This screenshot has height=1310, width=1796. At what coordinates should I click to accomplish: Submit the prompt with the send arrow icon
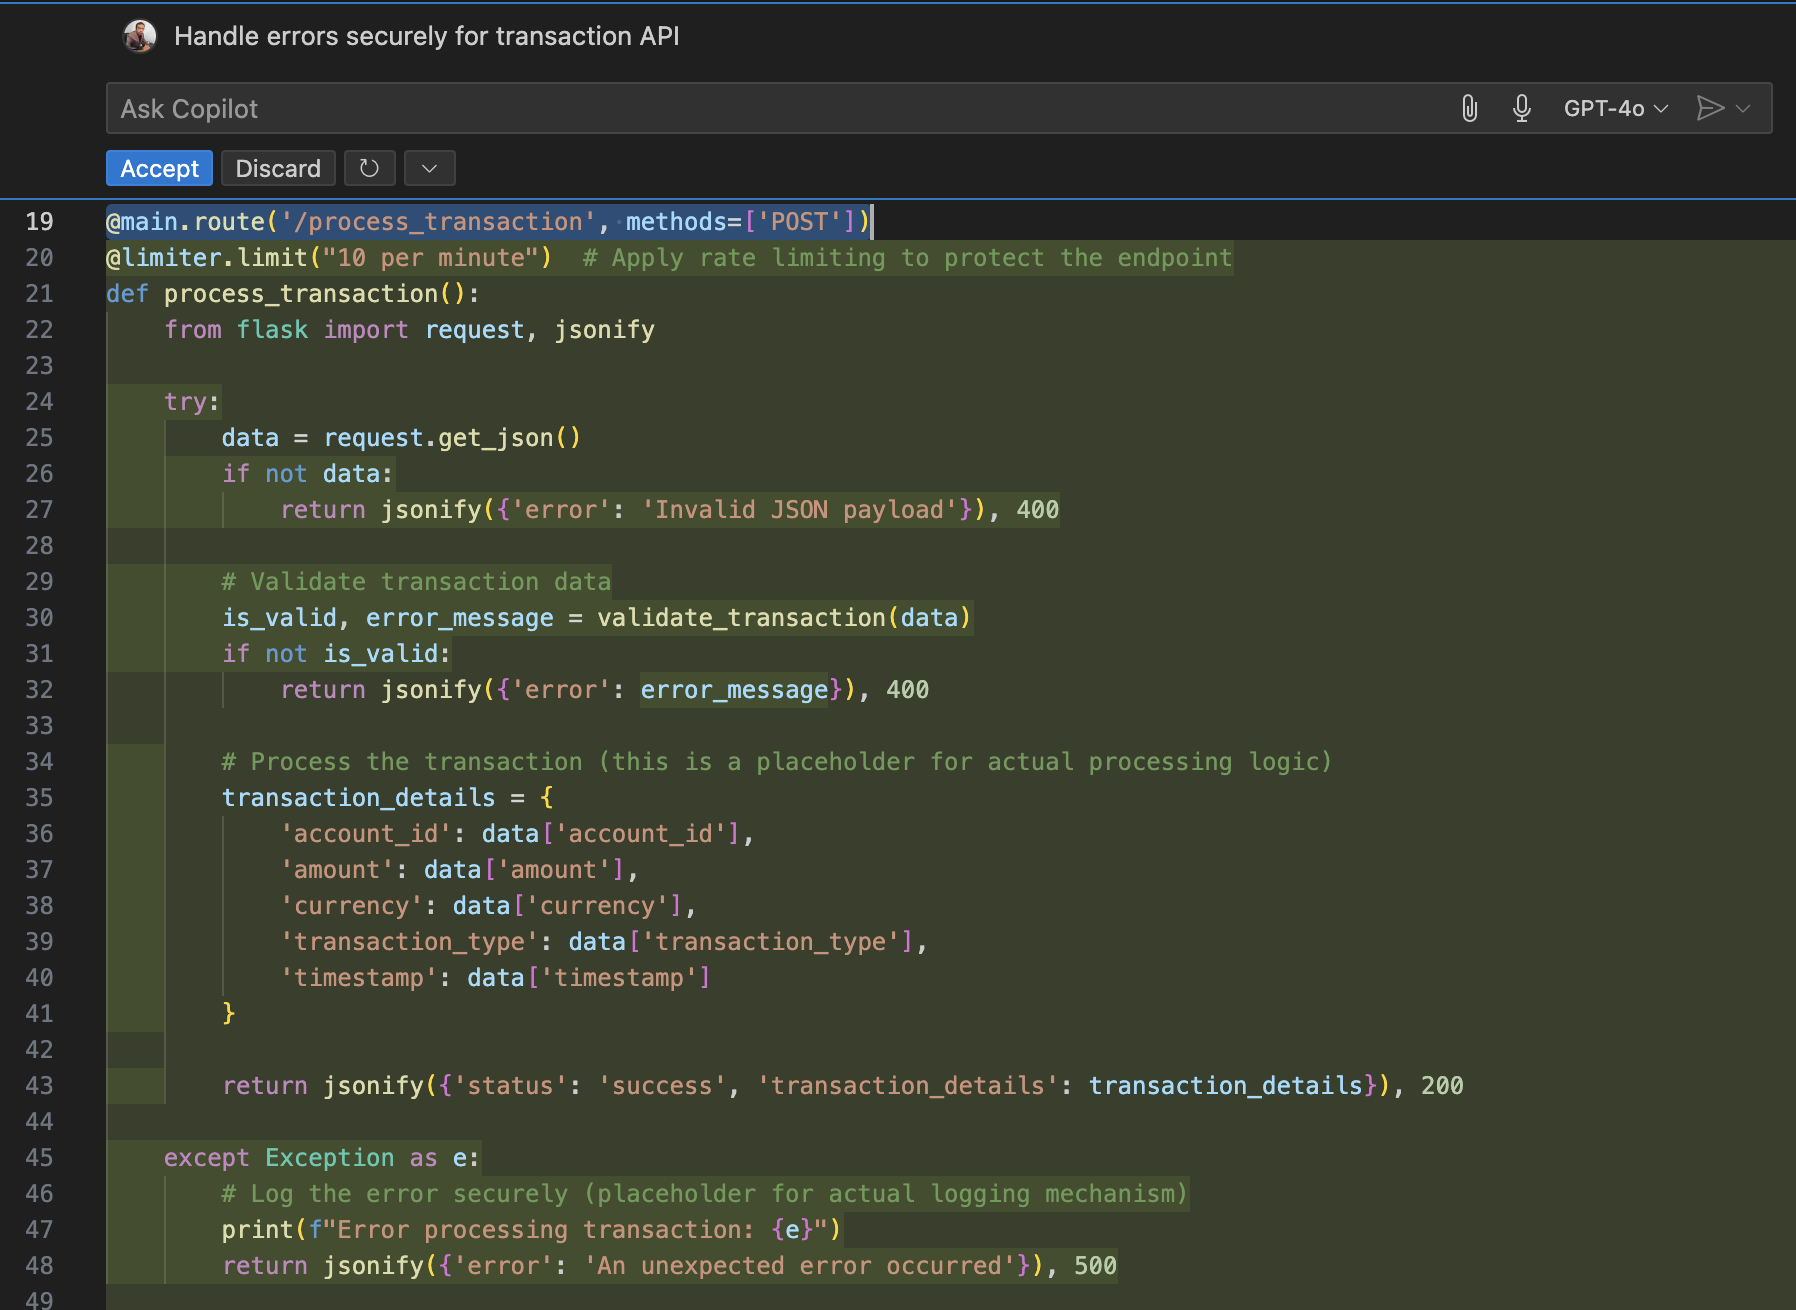[1712, 107]
